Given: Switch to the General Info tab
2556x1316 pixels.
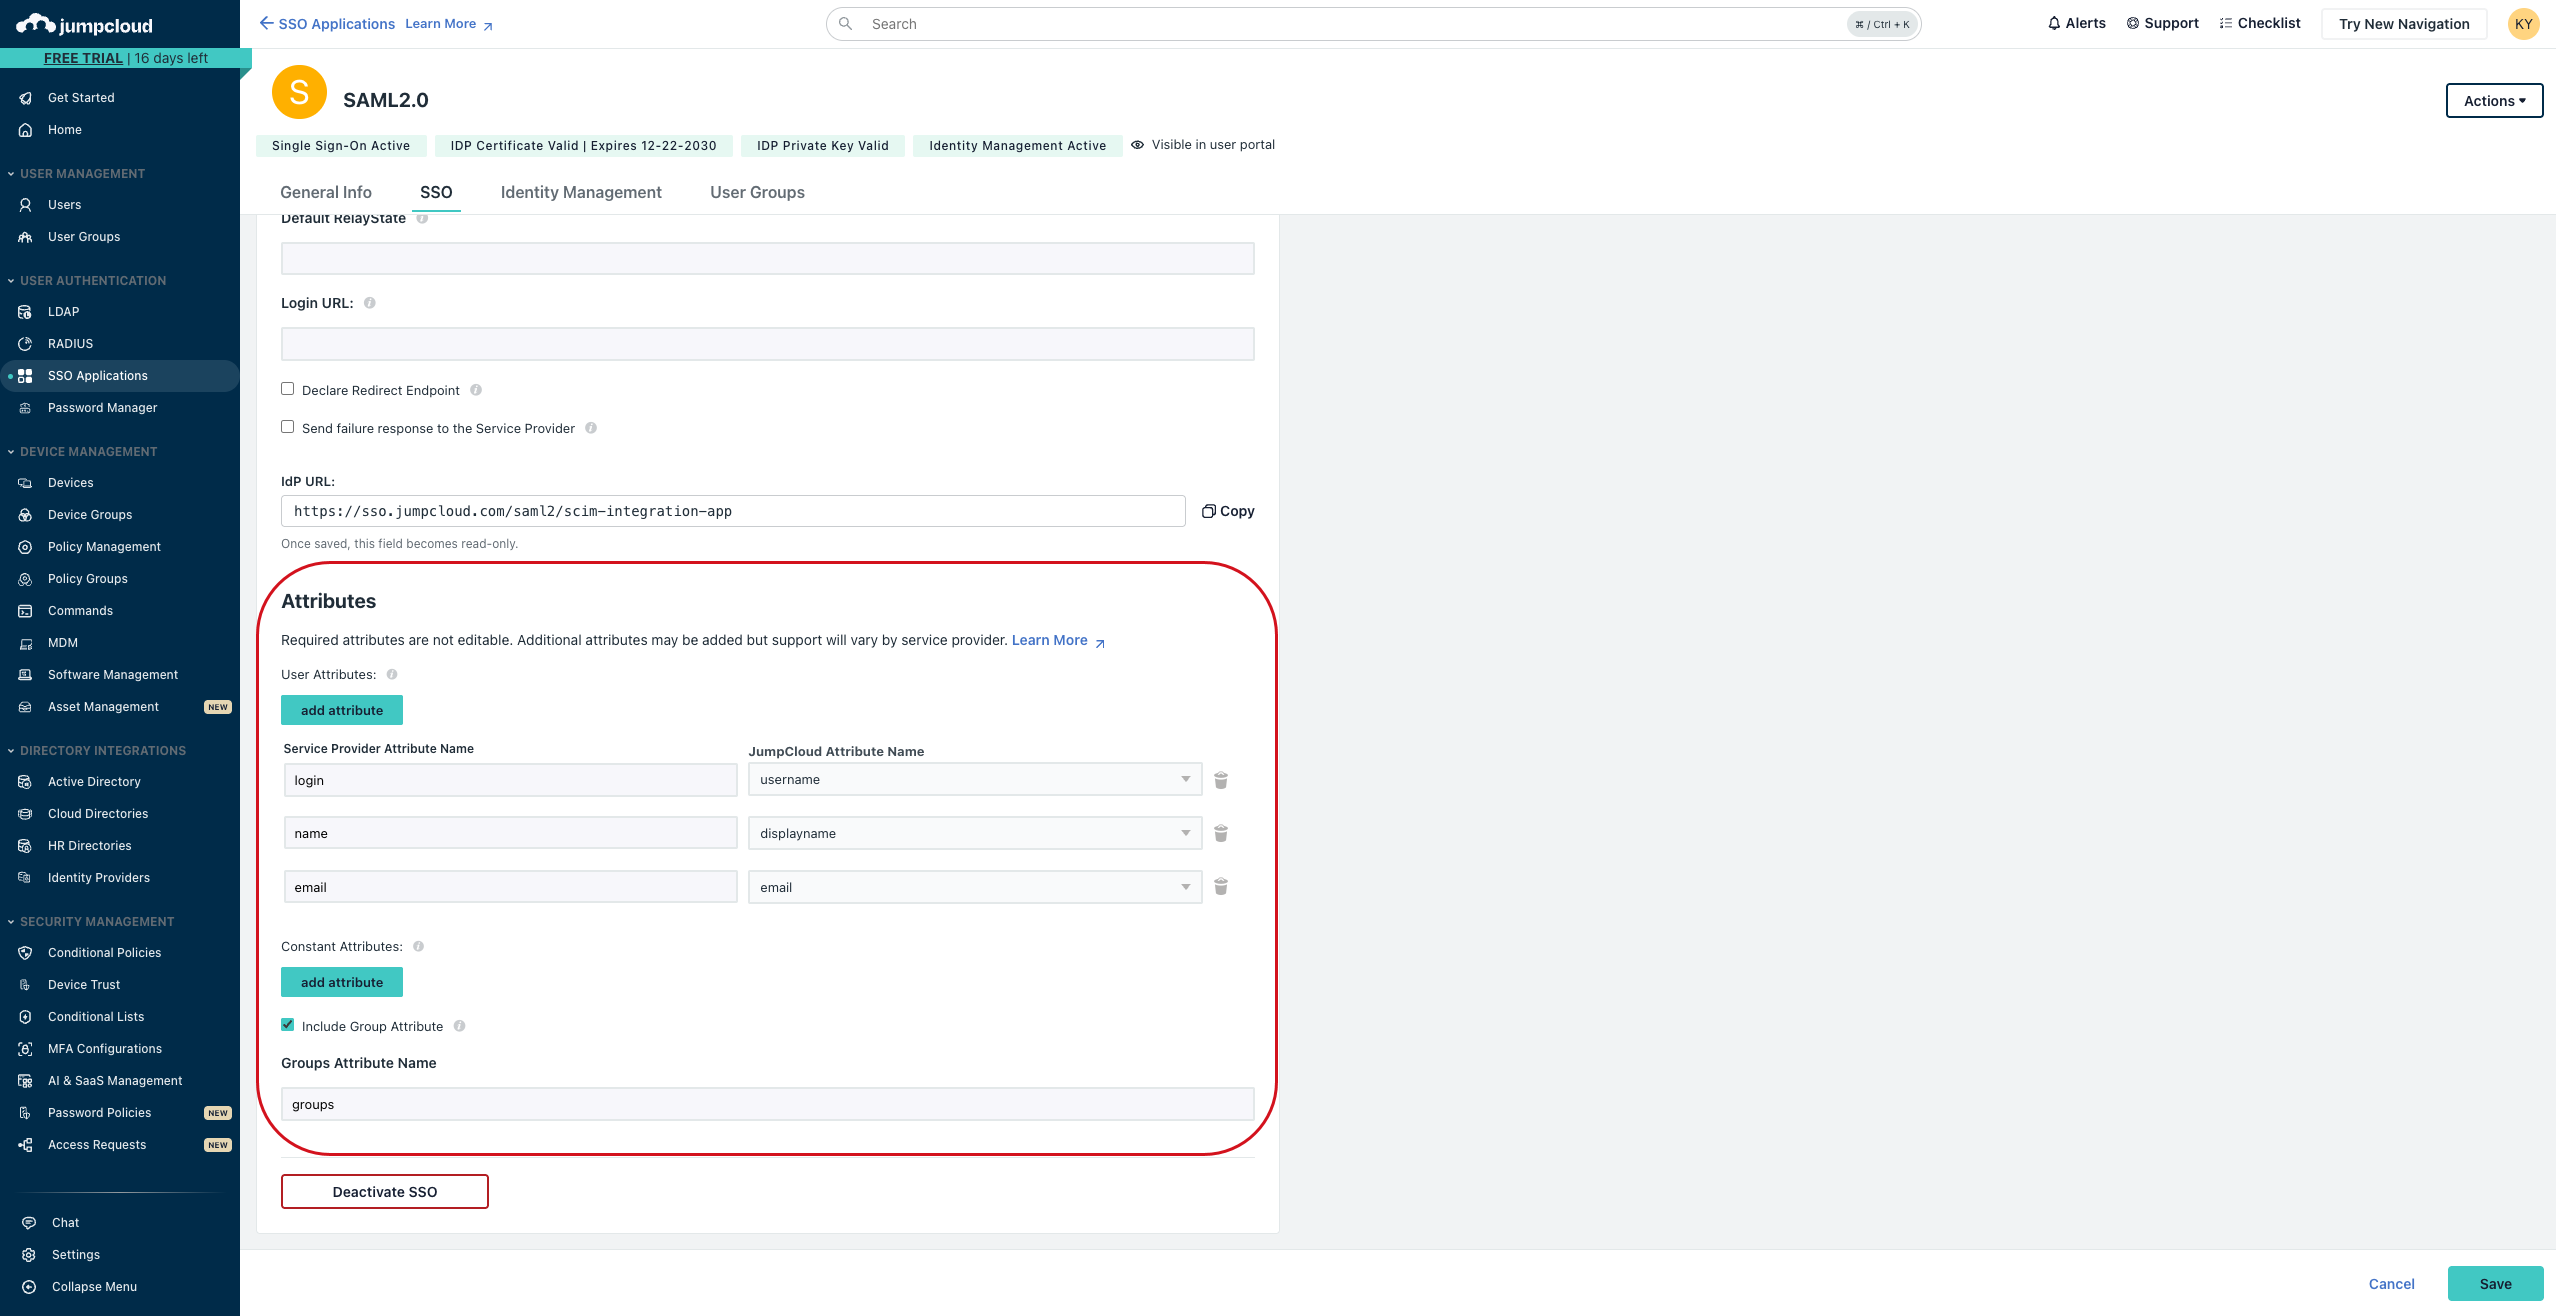Looking at the screenshot, I should [x=326, y=192].
